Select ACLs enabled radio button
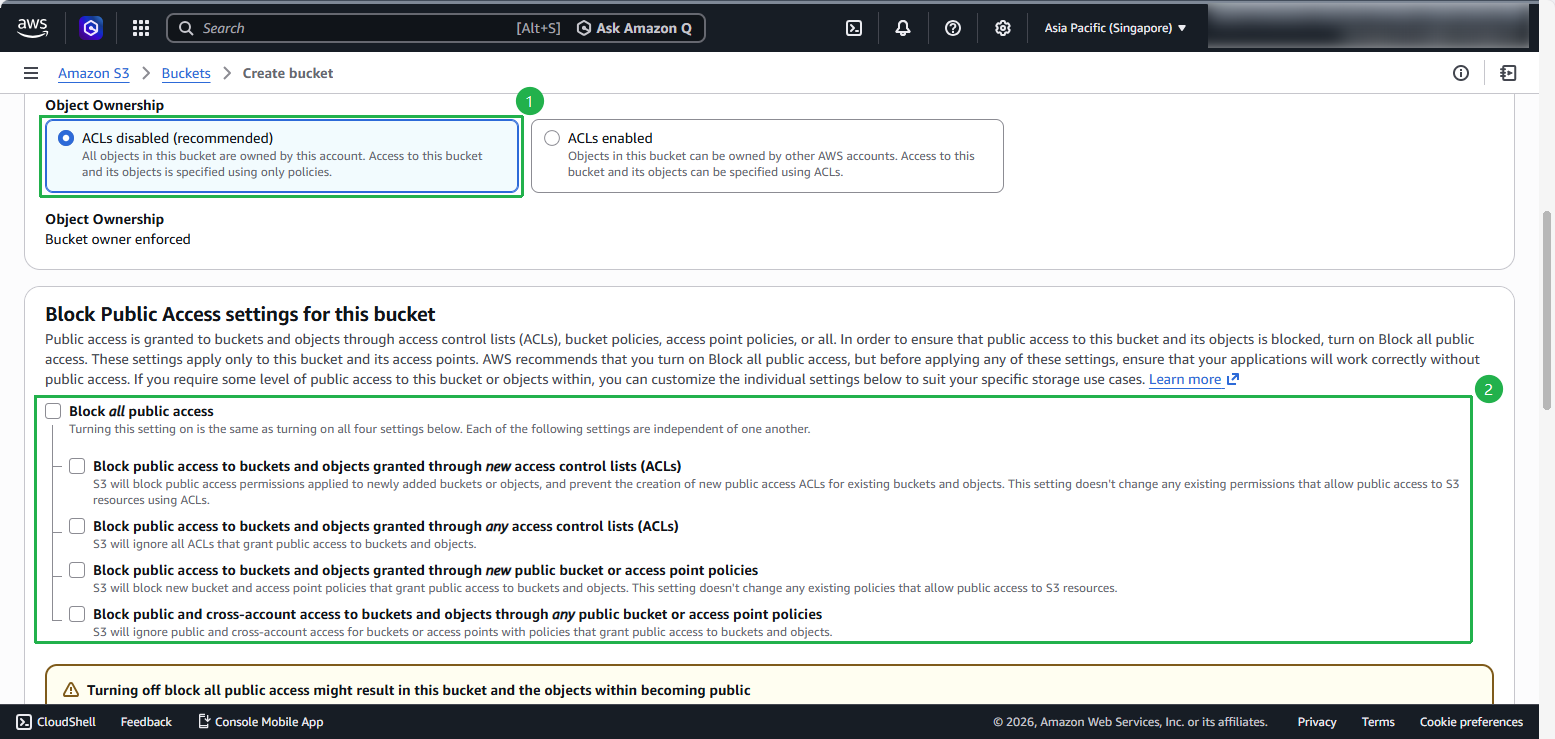 552,138
